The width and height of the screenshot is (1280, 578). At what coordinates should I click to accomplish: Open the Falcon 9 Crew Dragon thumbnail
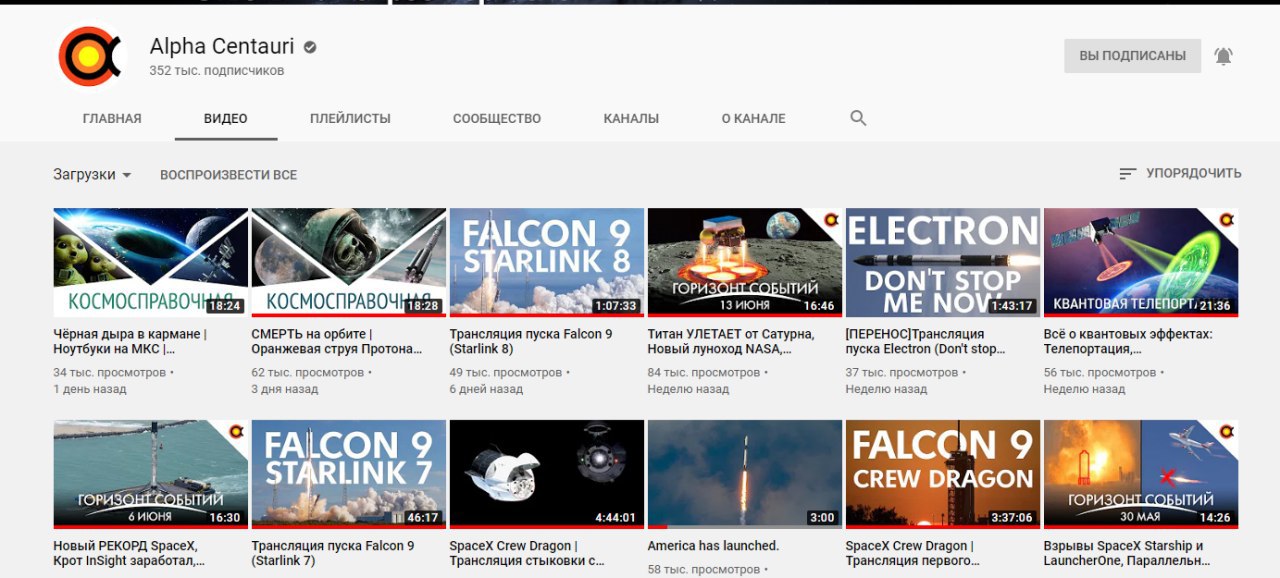(x=943, y=474)
